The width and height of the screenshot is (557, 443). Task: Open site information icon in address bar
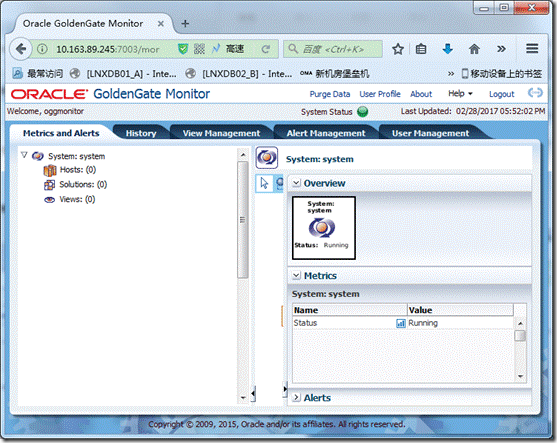point(42,49)
